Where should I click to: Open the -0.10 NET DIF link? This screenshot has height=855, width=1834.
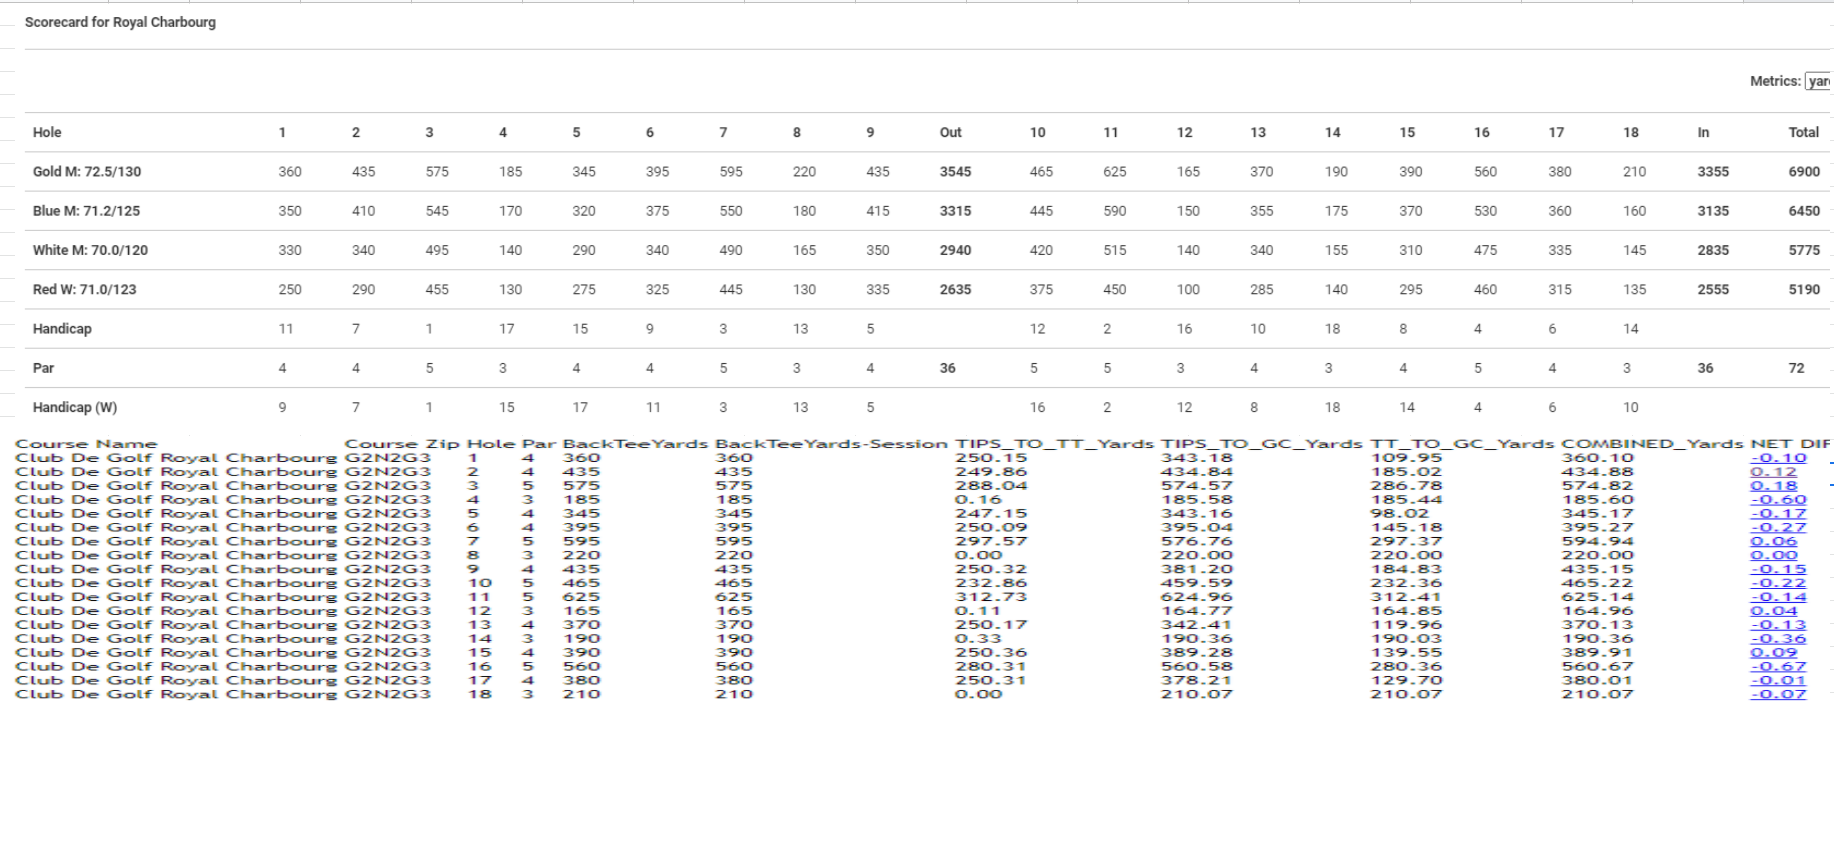(1778, 458)
